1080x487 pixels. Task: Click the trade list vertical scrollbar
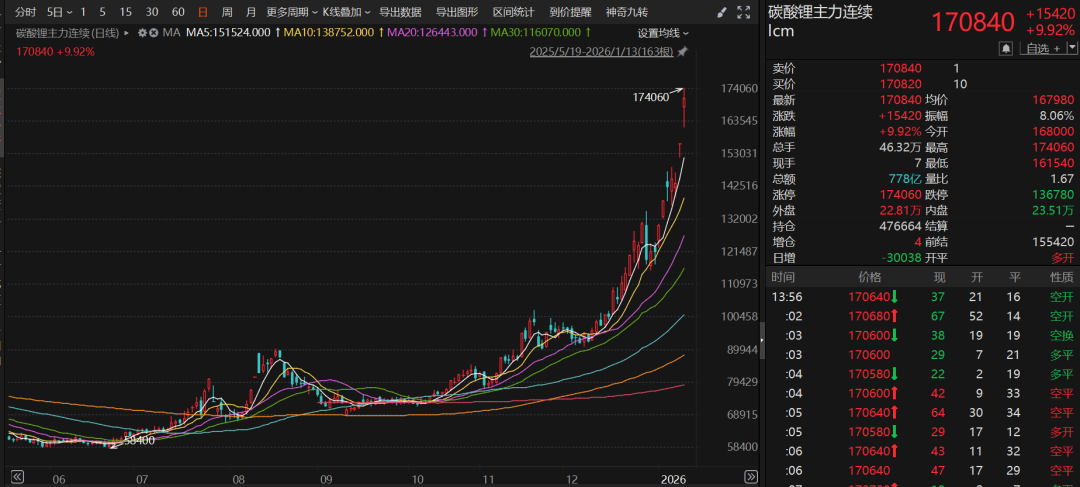coord(763,340)
